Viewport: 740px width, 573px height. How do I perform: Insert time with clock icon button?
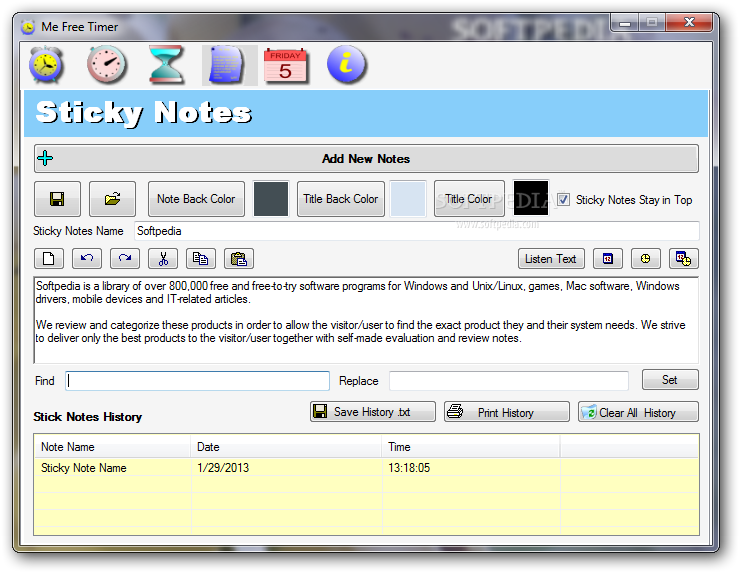tap(646, 259)
